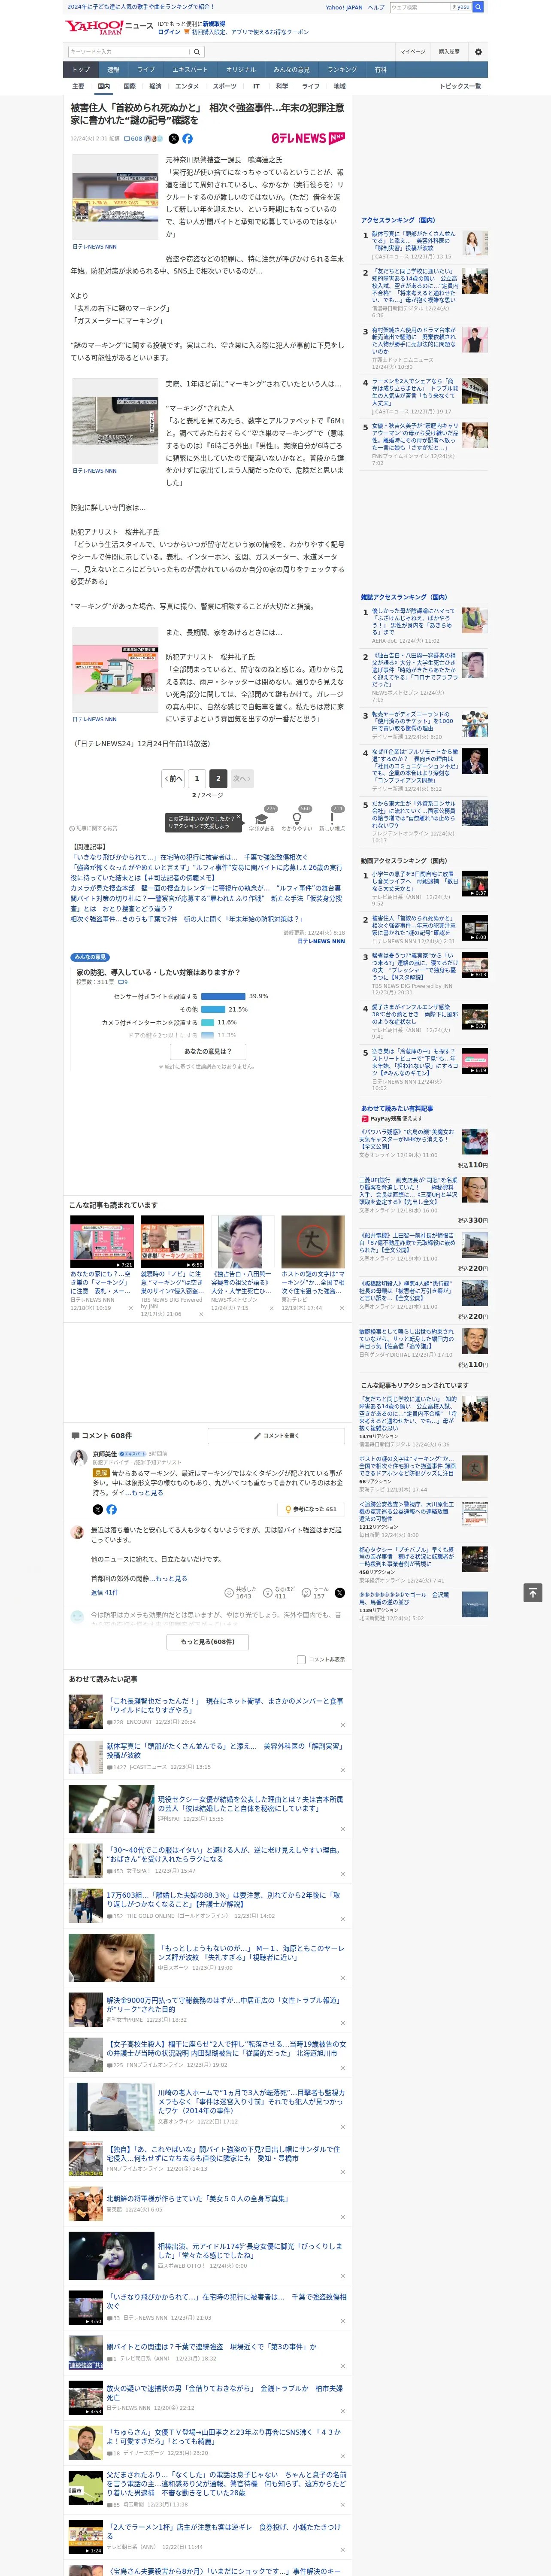This screenshot has height=2576, width=551.
Task: Click the わかりやすい lightbulb reaction
Action: 297,819
